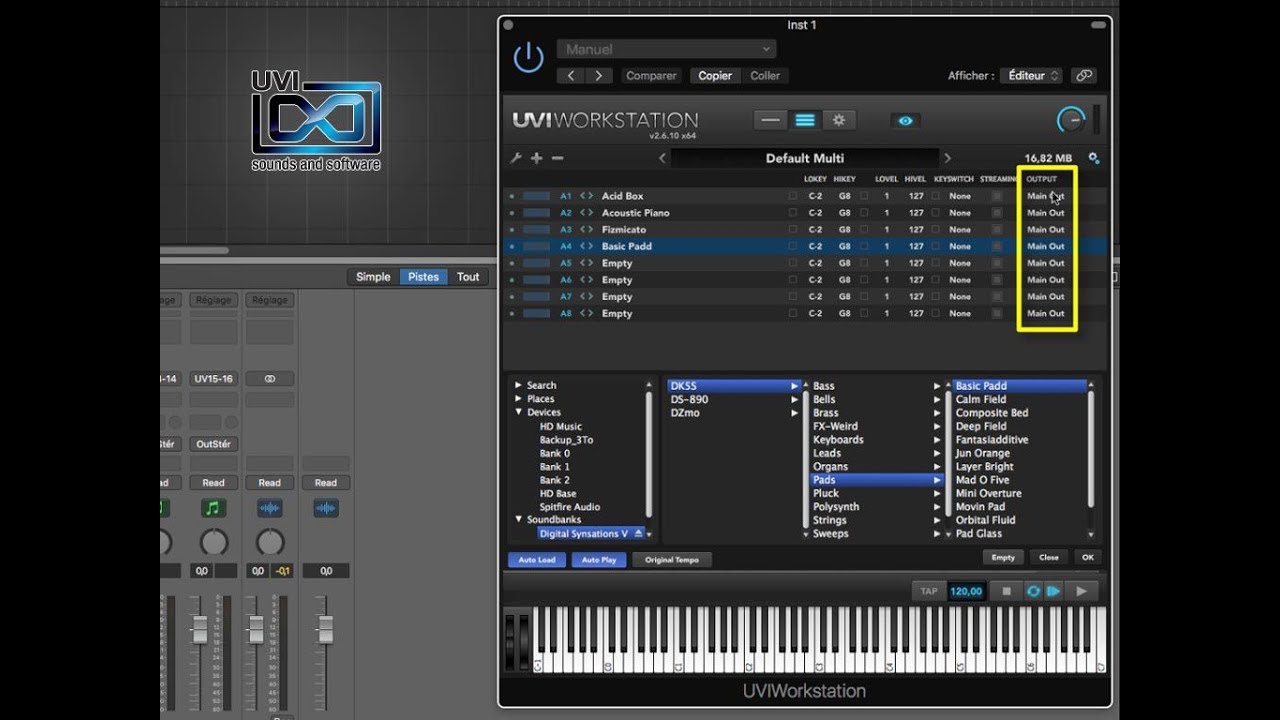This screenshot has height=720, width=1280.
Task: Adjust the UVI master volume knob
Action: 1070,120
